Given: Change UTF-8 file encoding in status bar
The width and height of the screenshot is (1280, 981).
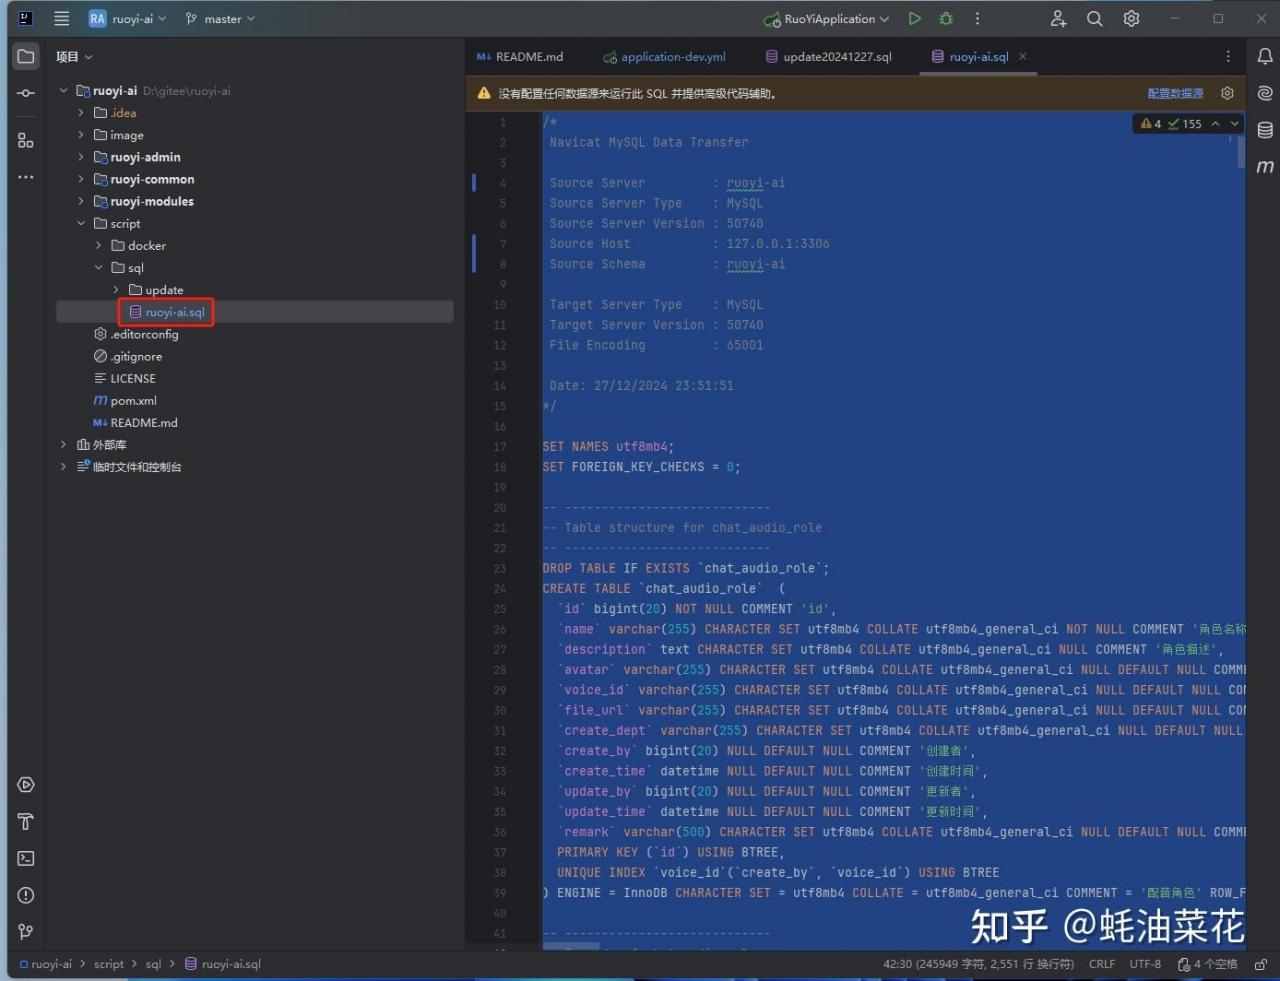Looking at the screenshot, I should click(x=1145, y=964).
